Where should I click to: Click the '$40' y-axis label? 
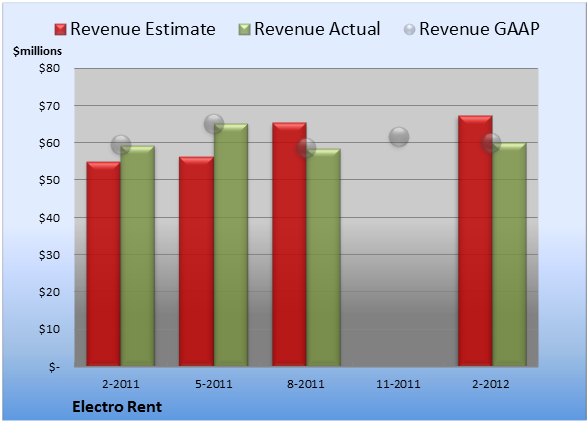[x=49, y=218]
